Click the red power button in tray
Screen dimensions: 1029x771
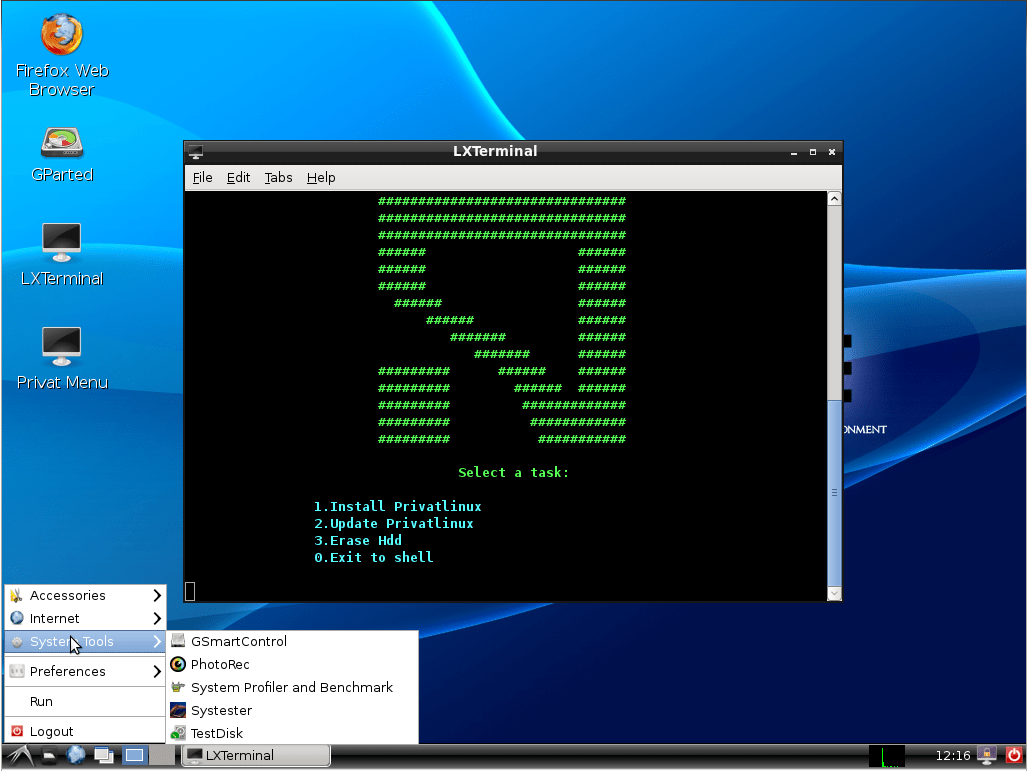pos(1014,755)
